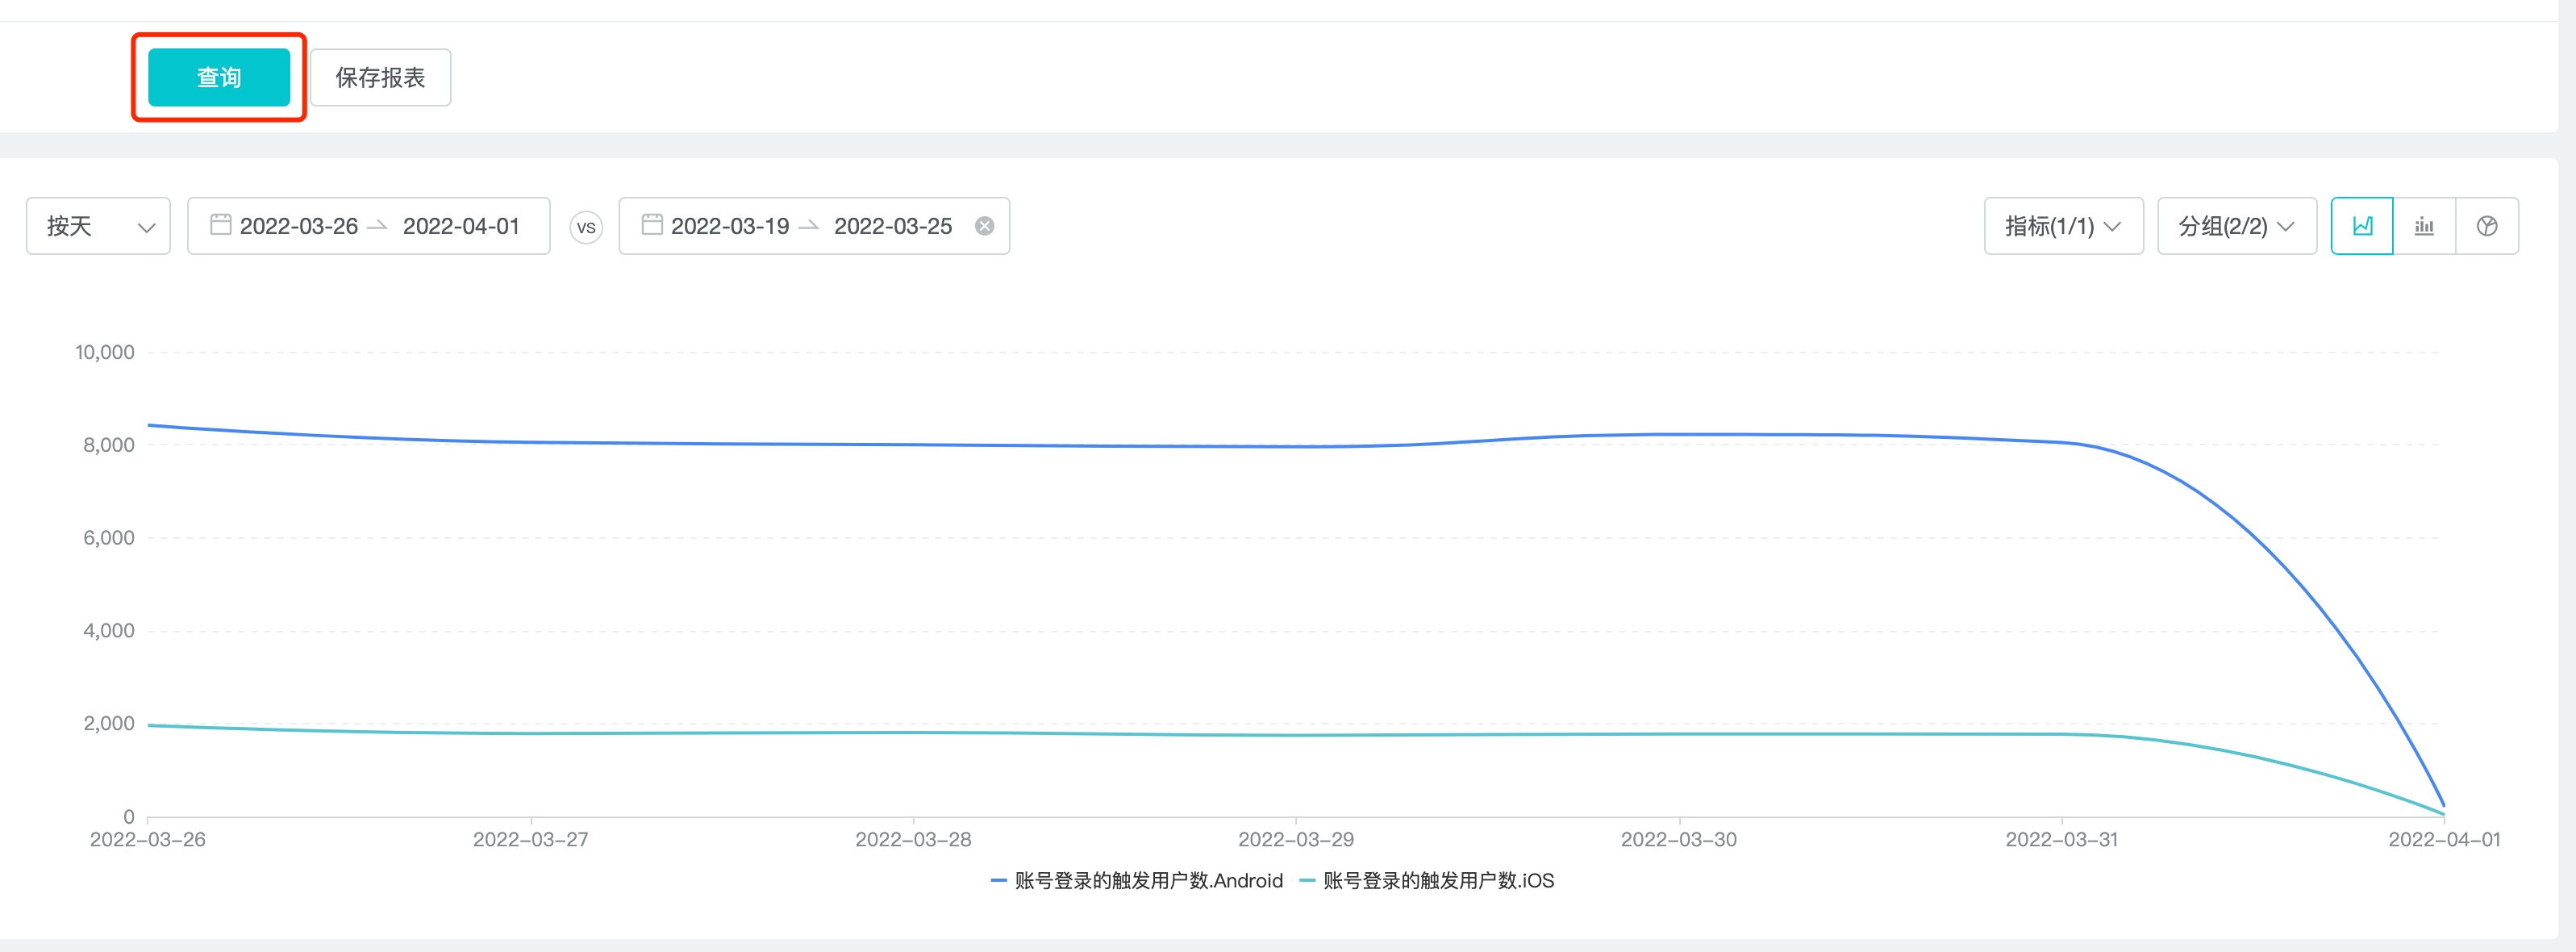Clear the comparison date range
Viewport: 2576px width, 952px height.
pyautogui.click(x=984, y=226)
